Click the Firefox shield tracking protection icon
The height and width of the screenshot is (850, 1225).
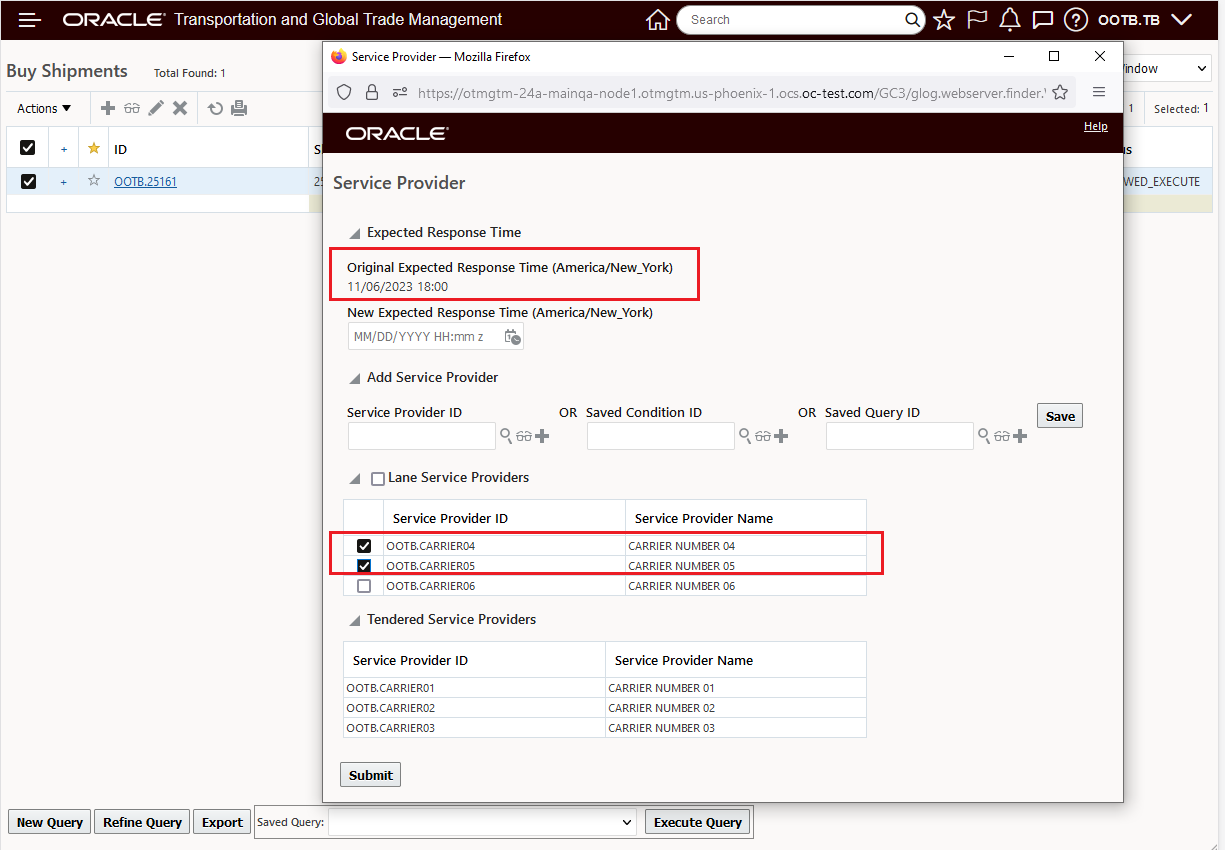click(x=343, y=92)
